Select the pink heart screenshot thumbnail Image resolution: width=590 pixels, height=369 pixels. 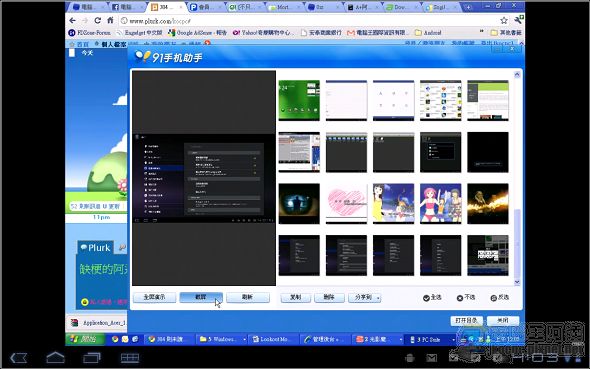(346, 203)
